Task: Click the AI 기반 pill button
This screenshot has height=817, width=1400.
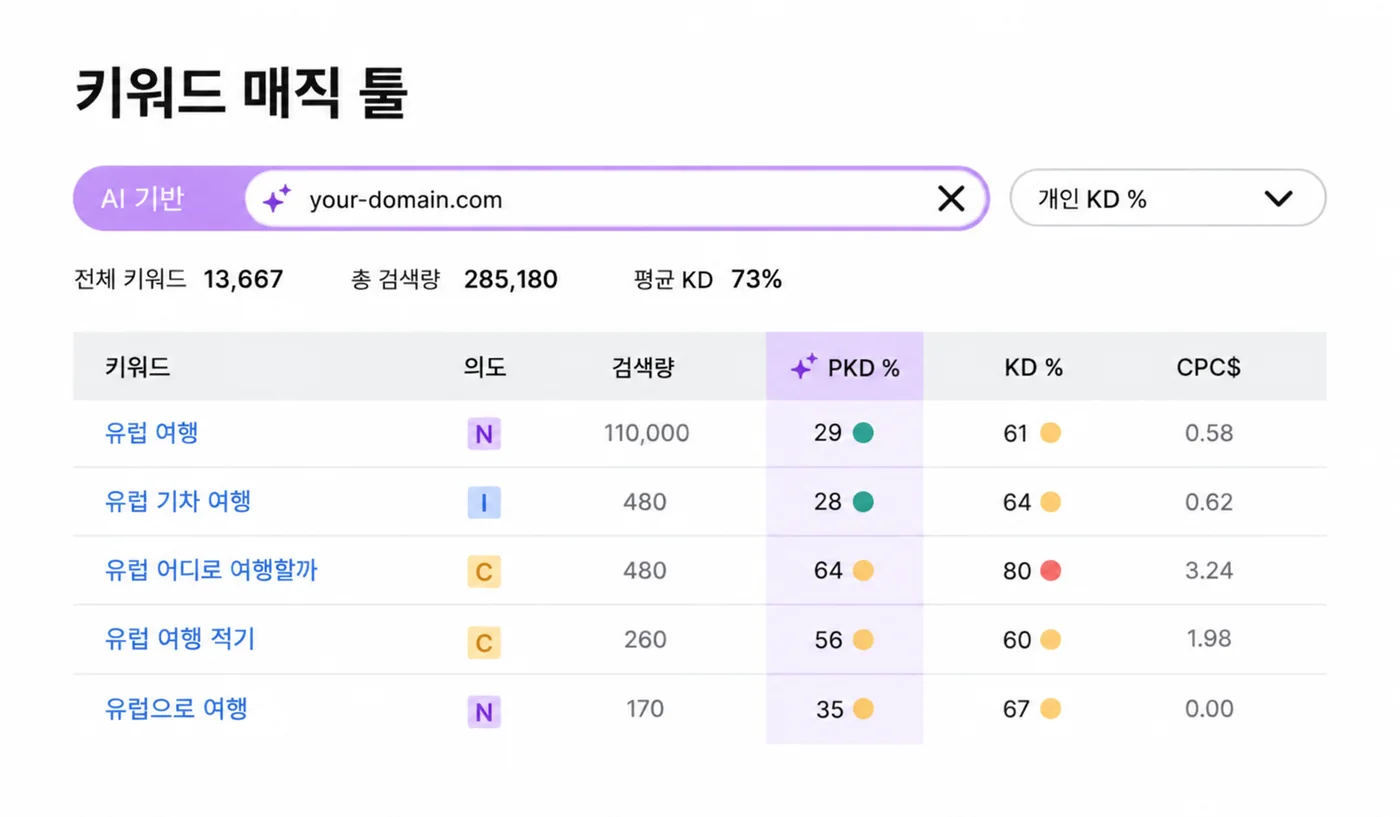Action: [142, 198]
